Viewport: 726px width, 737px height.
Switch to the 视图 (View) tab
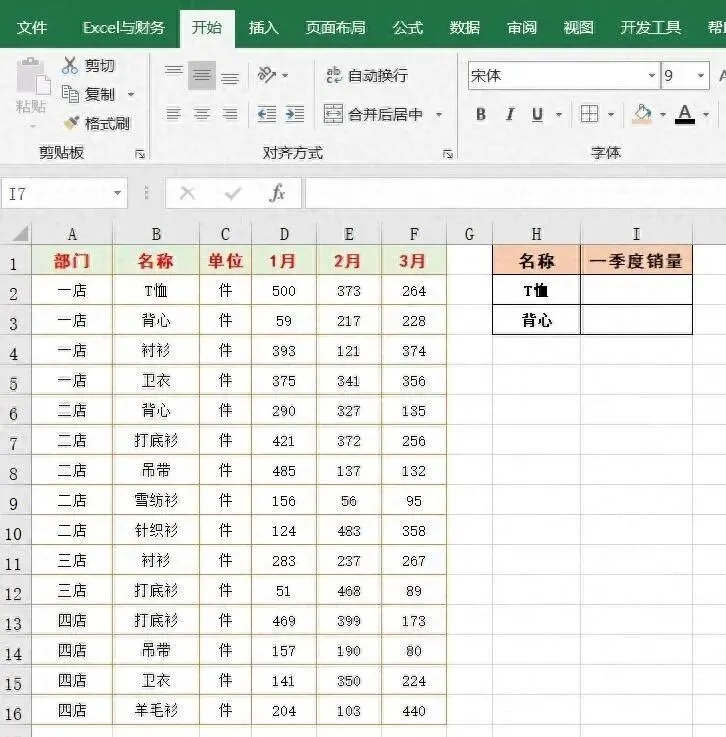coord(578,28)
